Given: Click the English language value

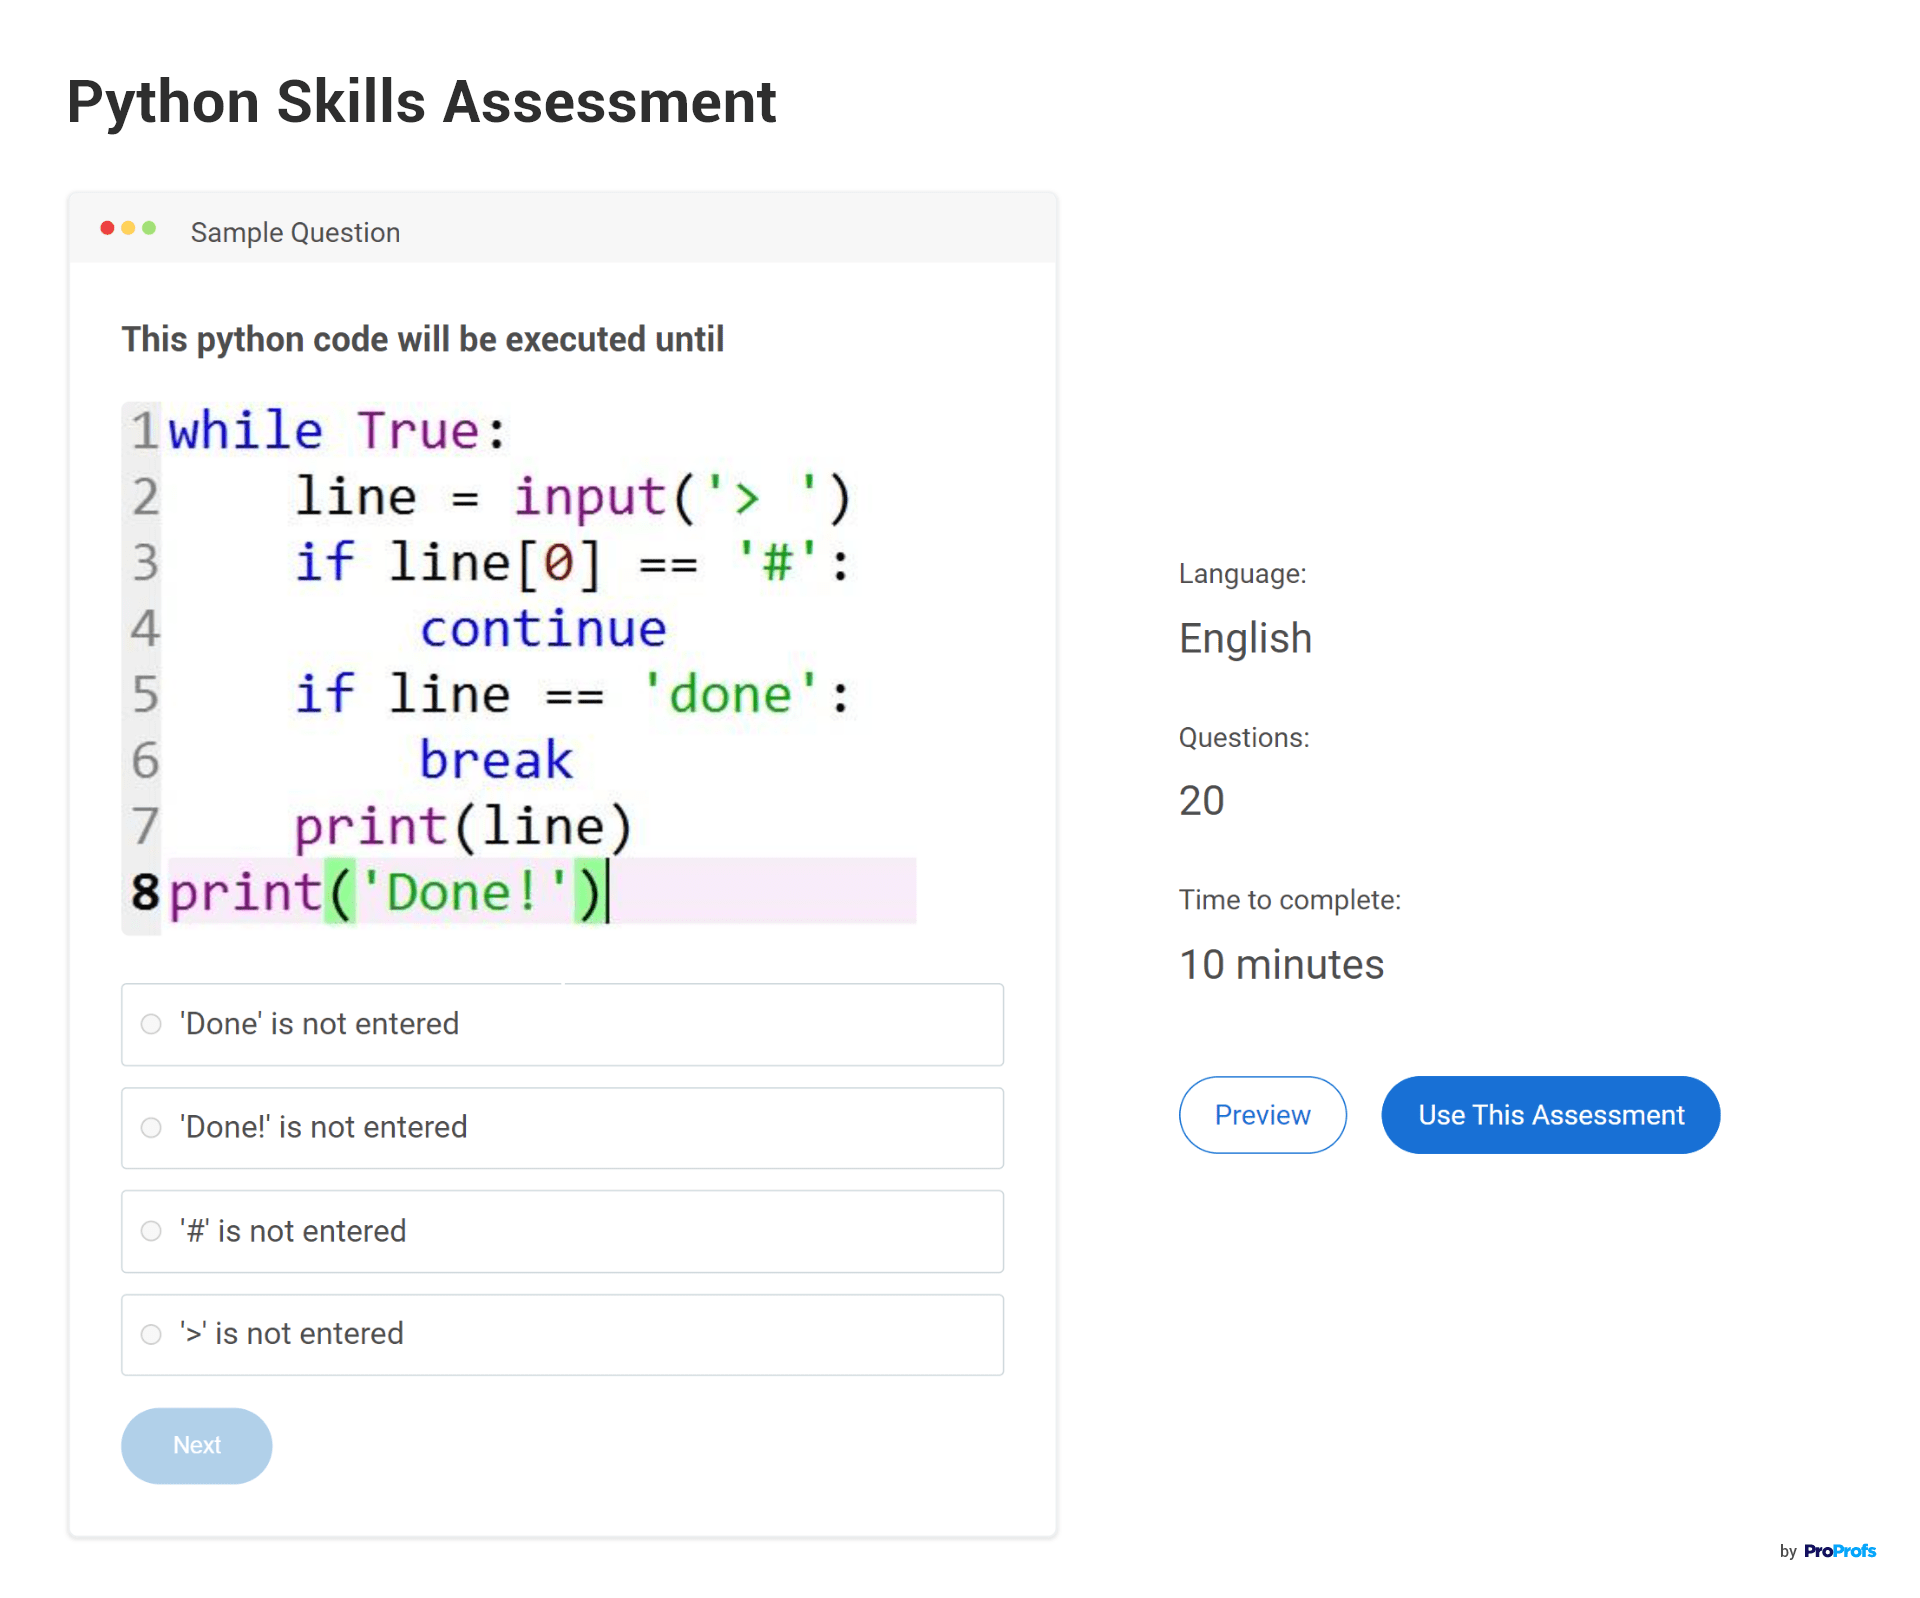Looking at the screenshot, I should pos(1245,638).
